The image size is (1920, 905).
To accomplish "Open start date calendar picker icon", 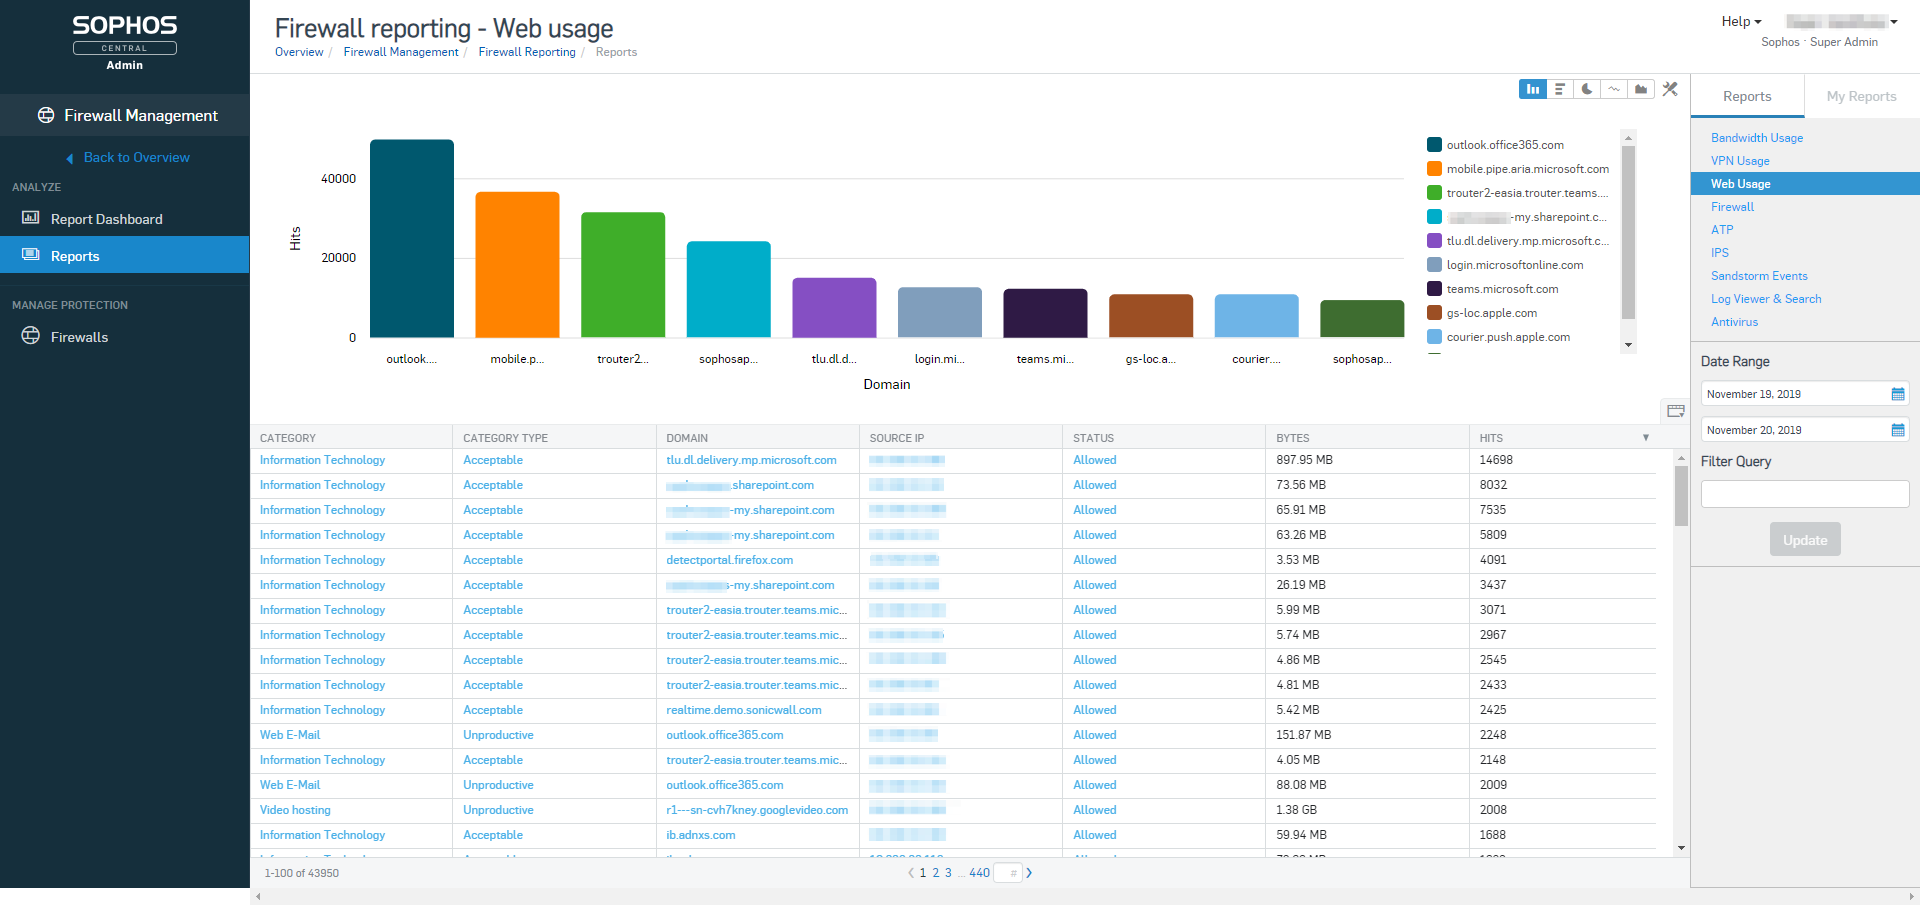I will [x=1898, y=394].
